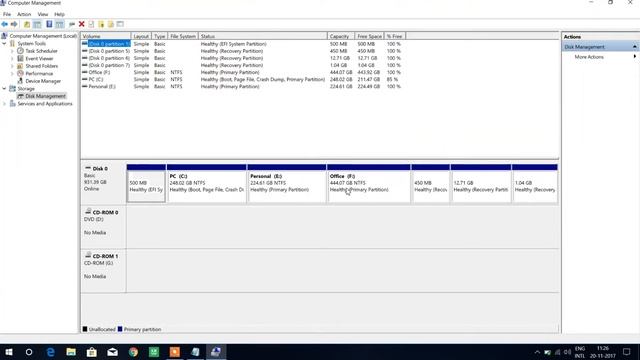Viewport: 640px width, 360px height.
Task: Select the 450 MB recovery partition block
Action: click(431, 183)
